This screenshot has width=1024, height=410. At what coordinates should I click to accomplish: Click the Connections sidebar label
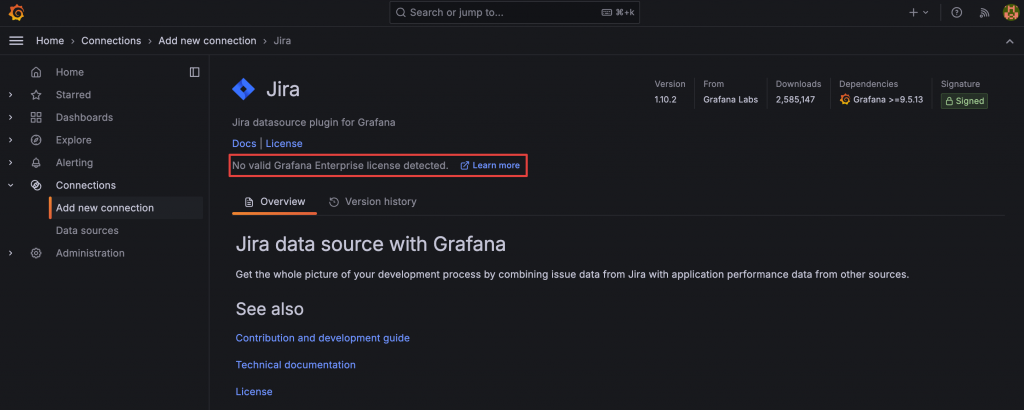coord(86,185)
